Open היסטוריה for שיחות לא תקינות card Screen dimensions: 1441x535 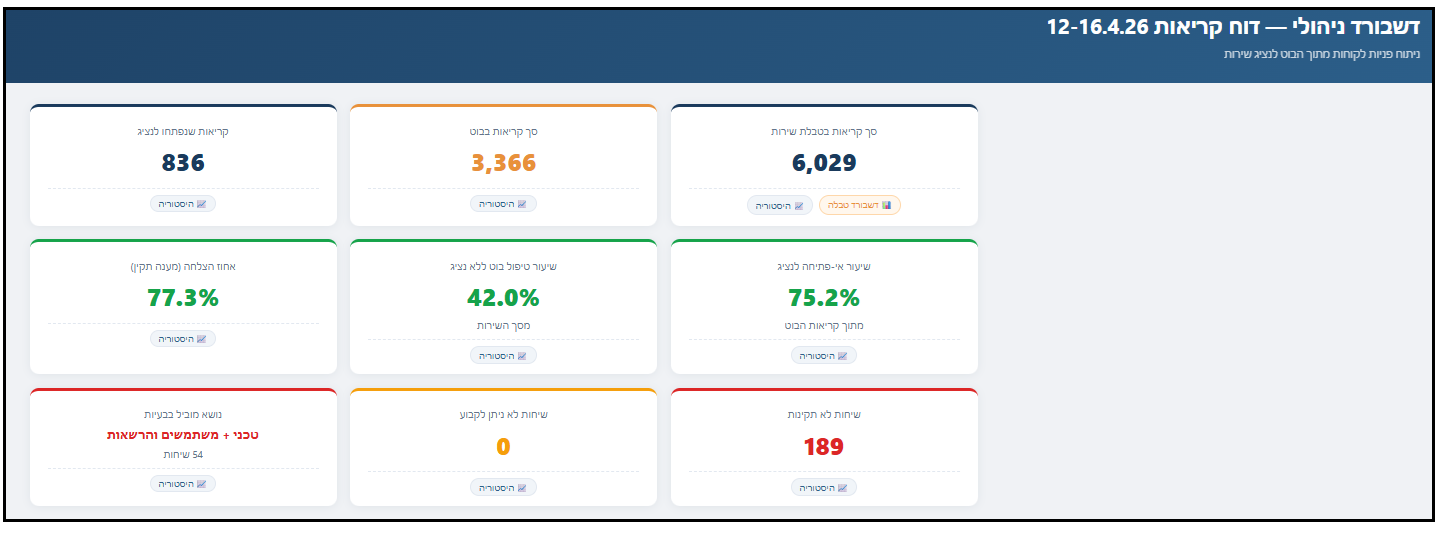click(x=824, y=487)
